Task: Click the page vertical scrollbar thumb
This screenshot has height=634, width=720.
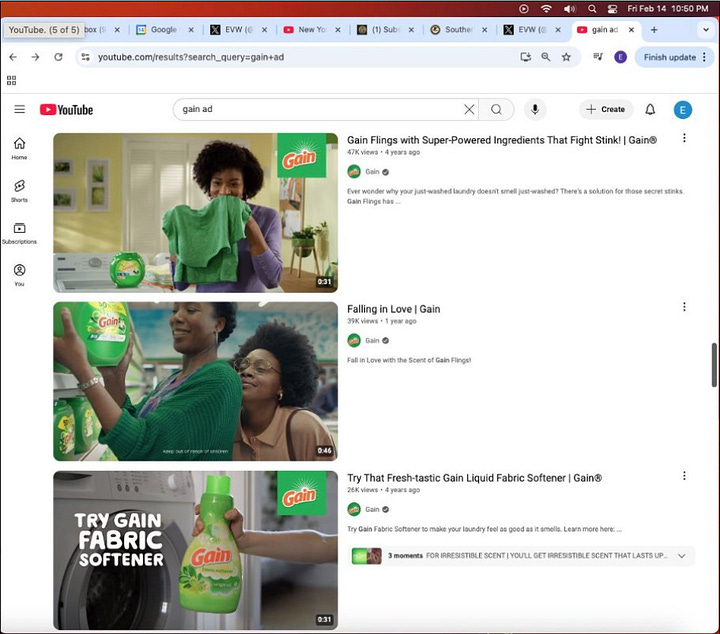Action: (x=714, y=365)
